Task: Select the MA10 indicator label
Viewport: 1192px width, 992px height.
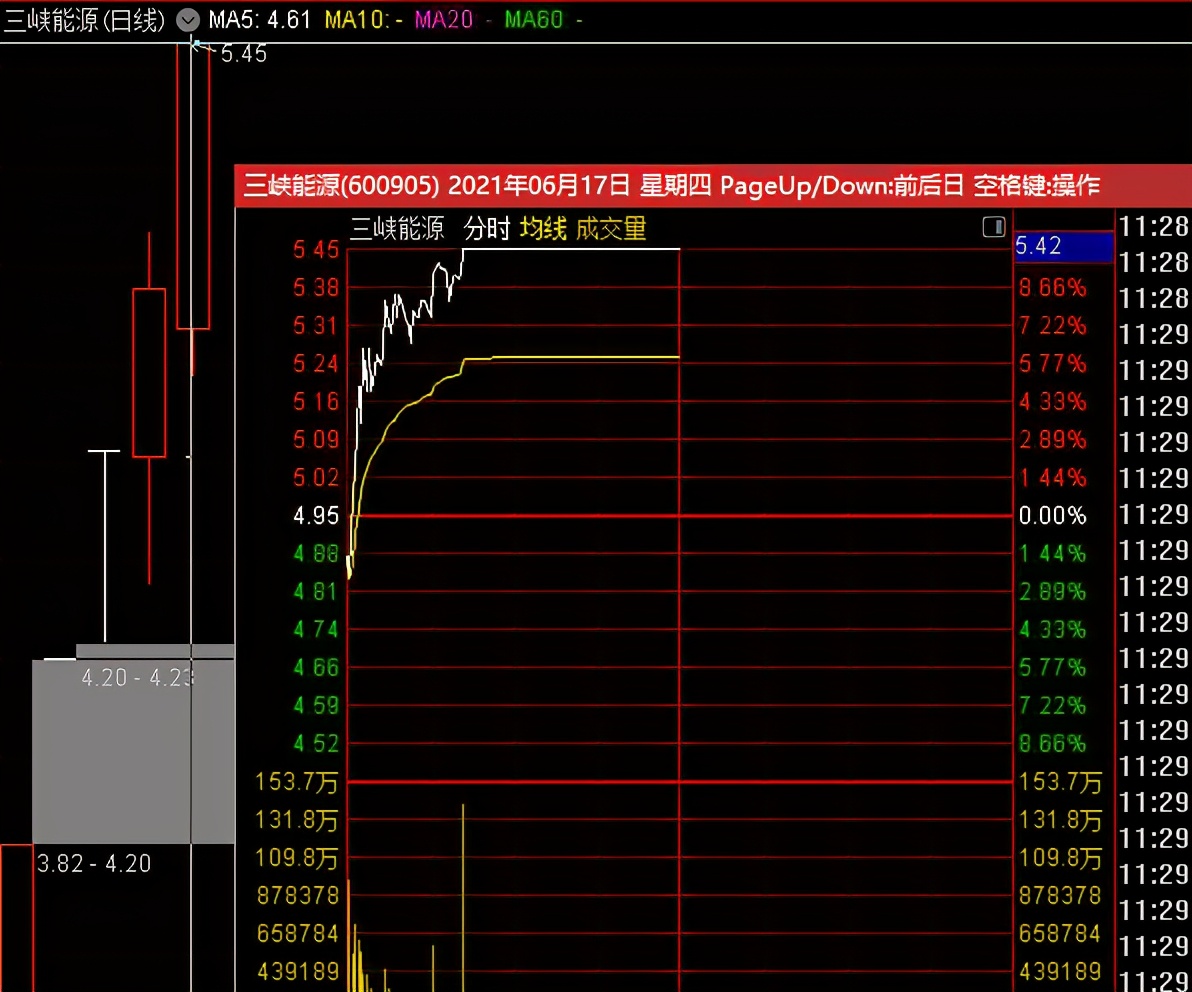Action: (363, 19)
